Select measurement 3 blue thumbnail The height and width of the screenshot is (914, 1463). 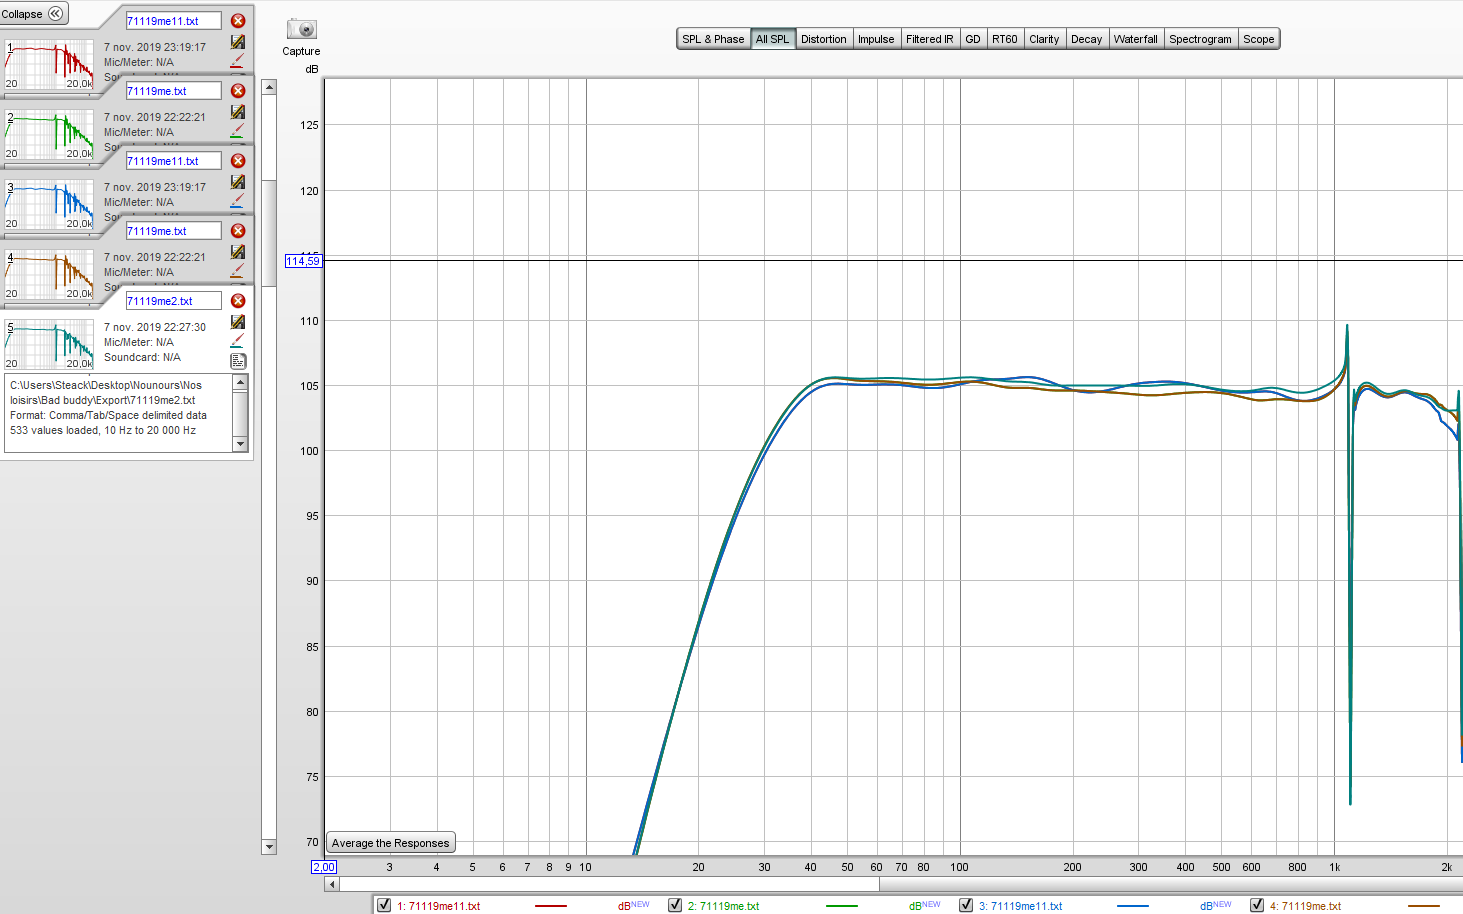pyautogui.click(x=49, y=205)
